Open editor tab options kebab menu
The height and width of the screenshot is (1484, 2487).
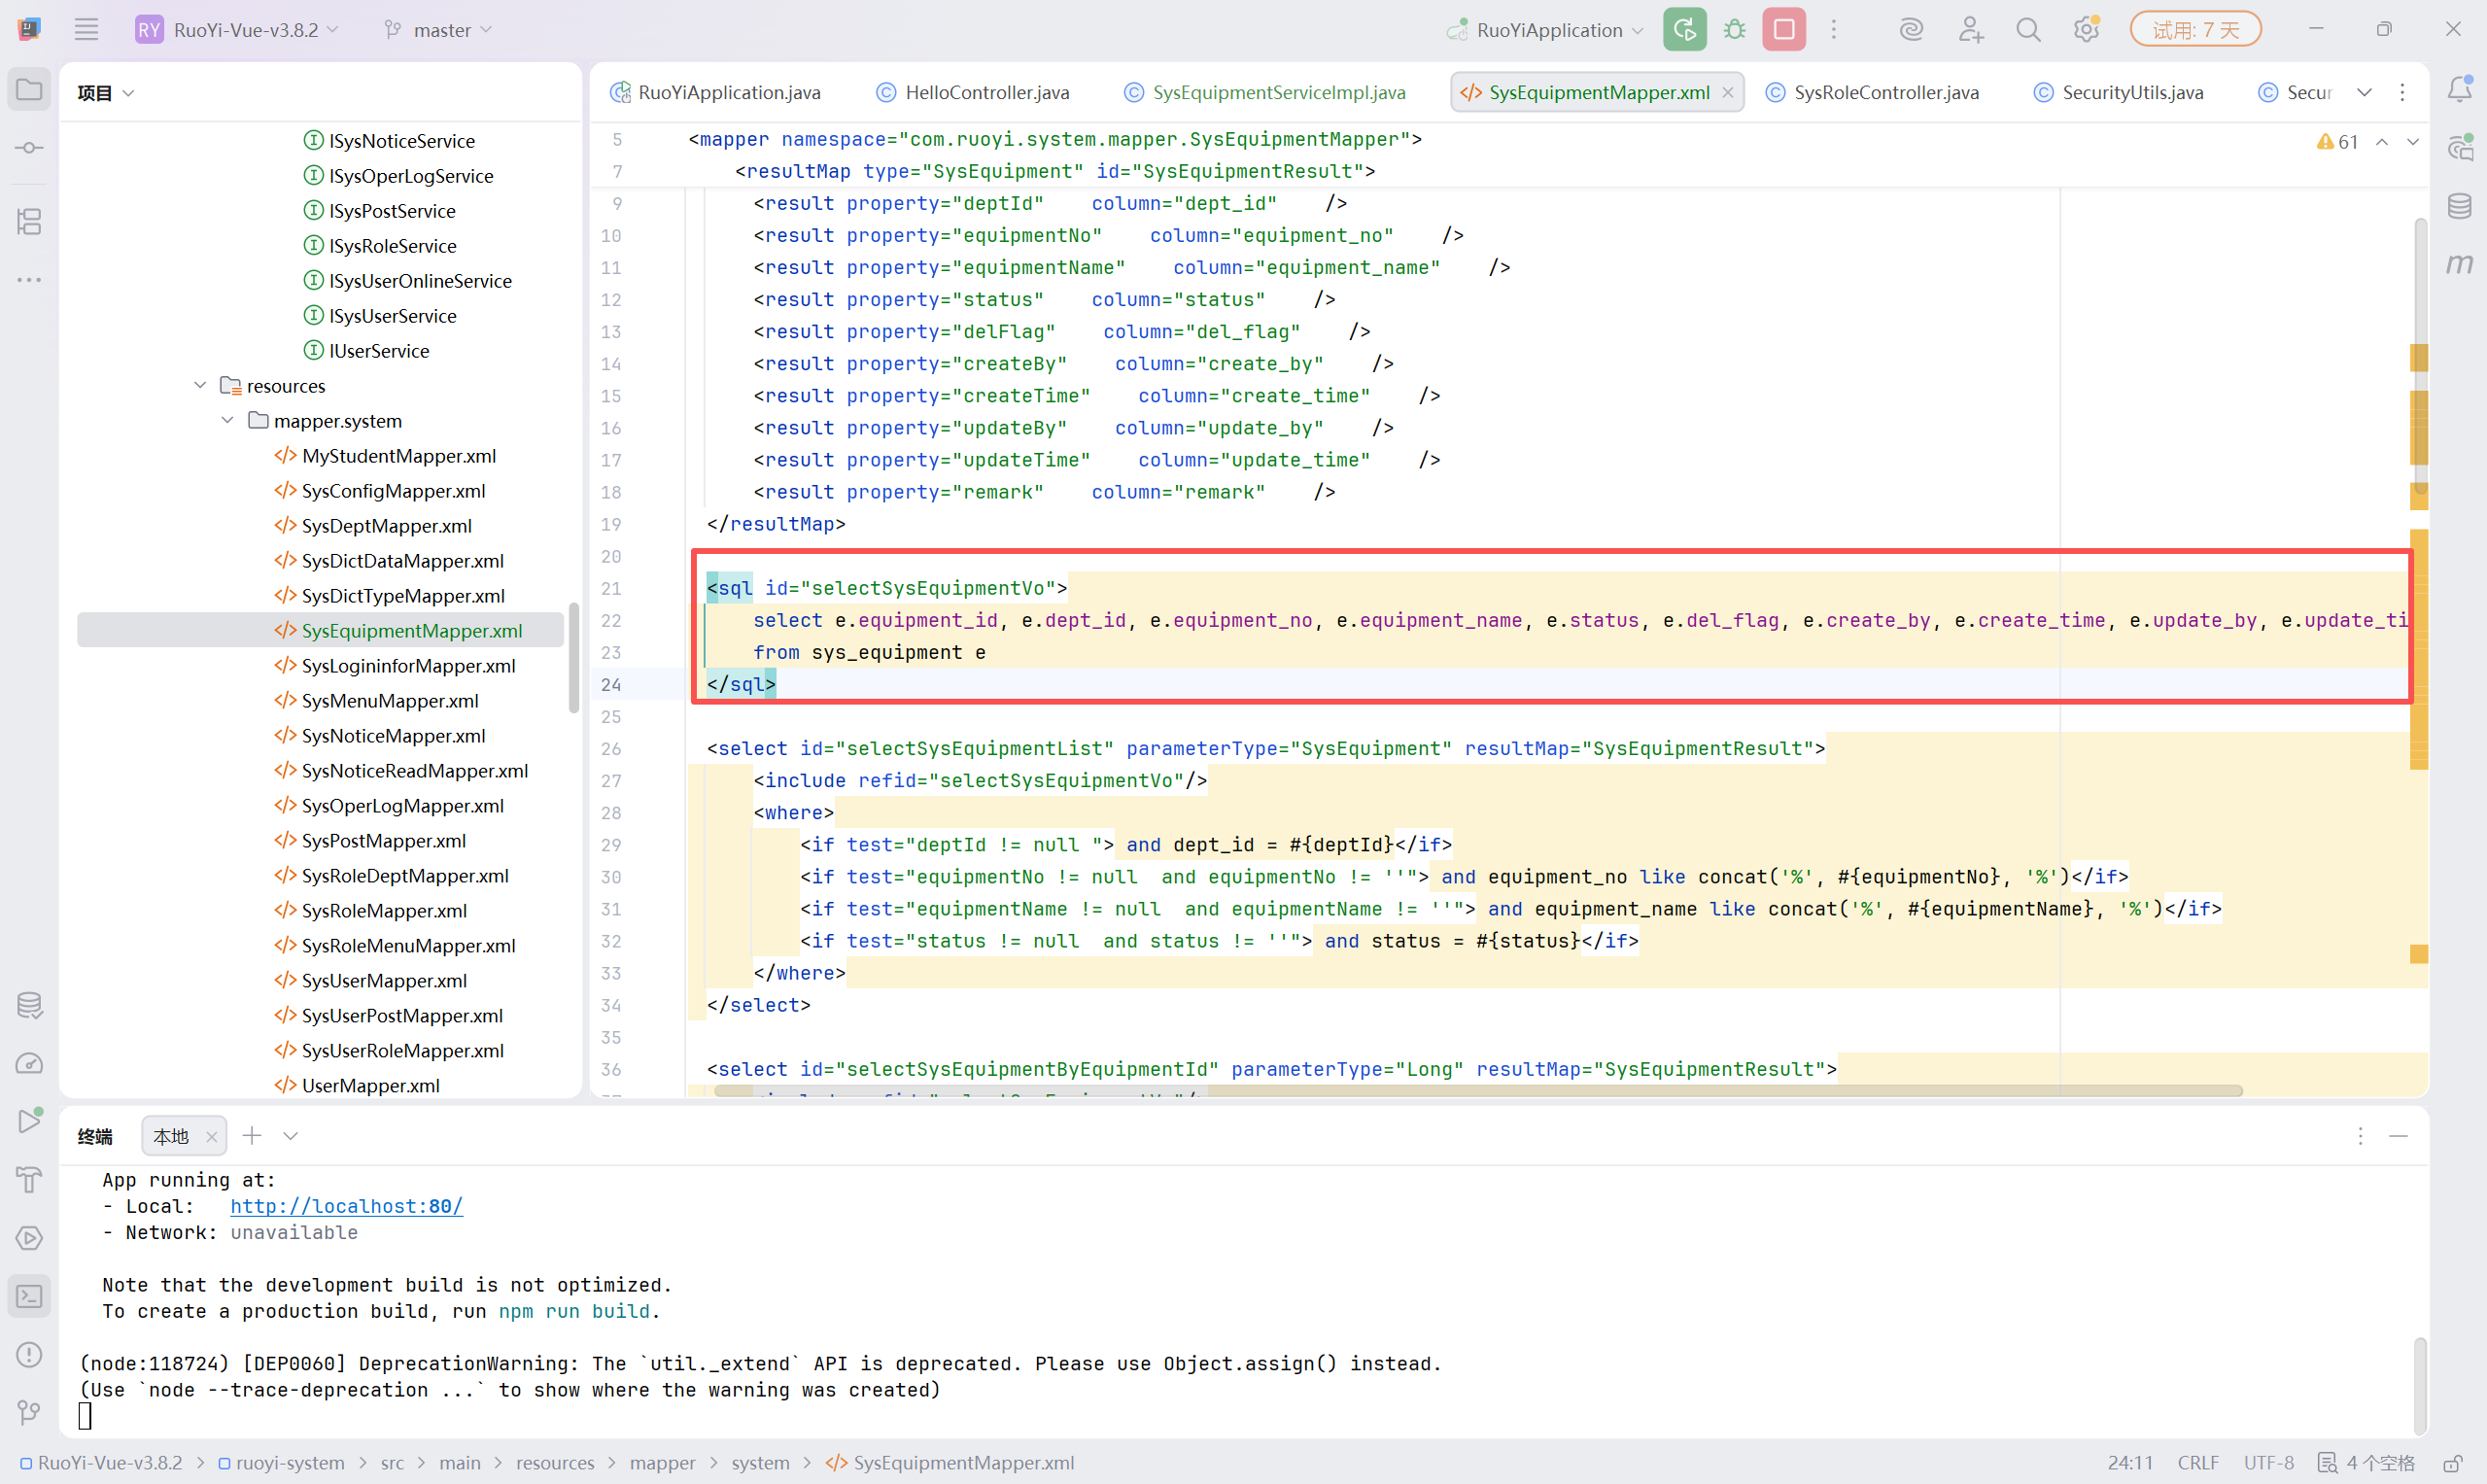point(2402,92)
